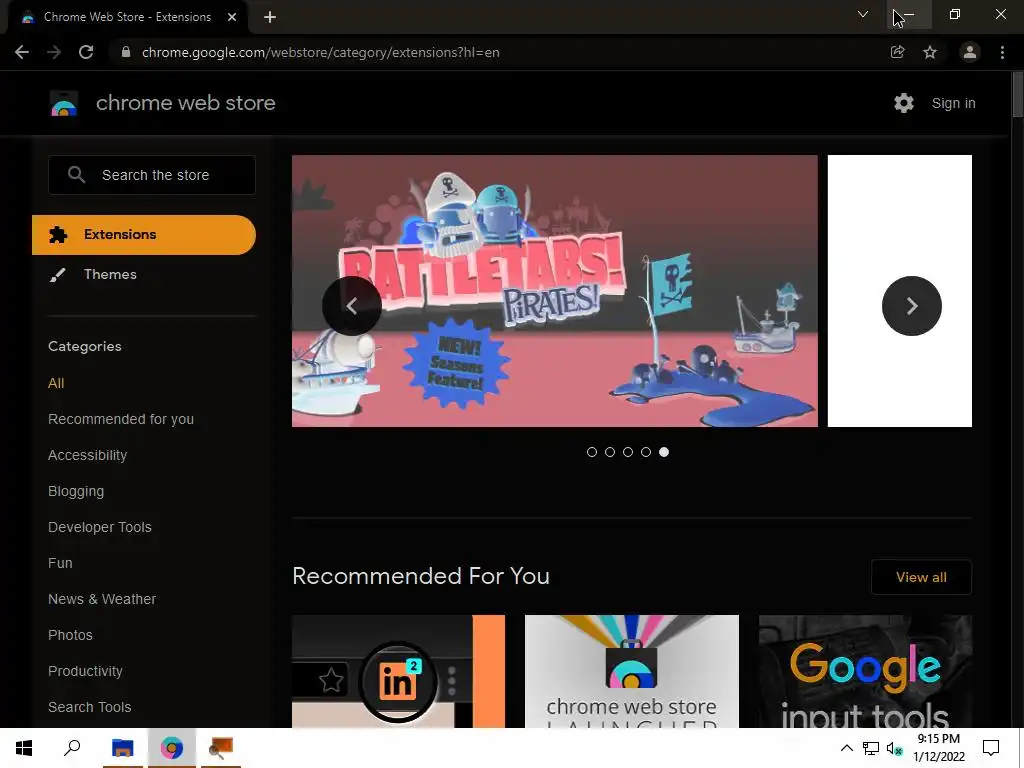Share this page icon
This screenshot has height=768, width=1024.
pos(897,52)
